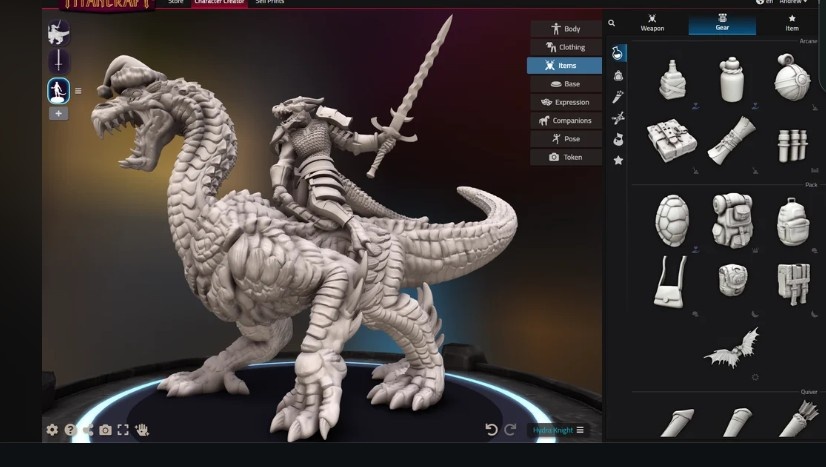Open the item search magnifier
Image resolution: width=826 pixels, height=467 pixels.
coord(612,23)
